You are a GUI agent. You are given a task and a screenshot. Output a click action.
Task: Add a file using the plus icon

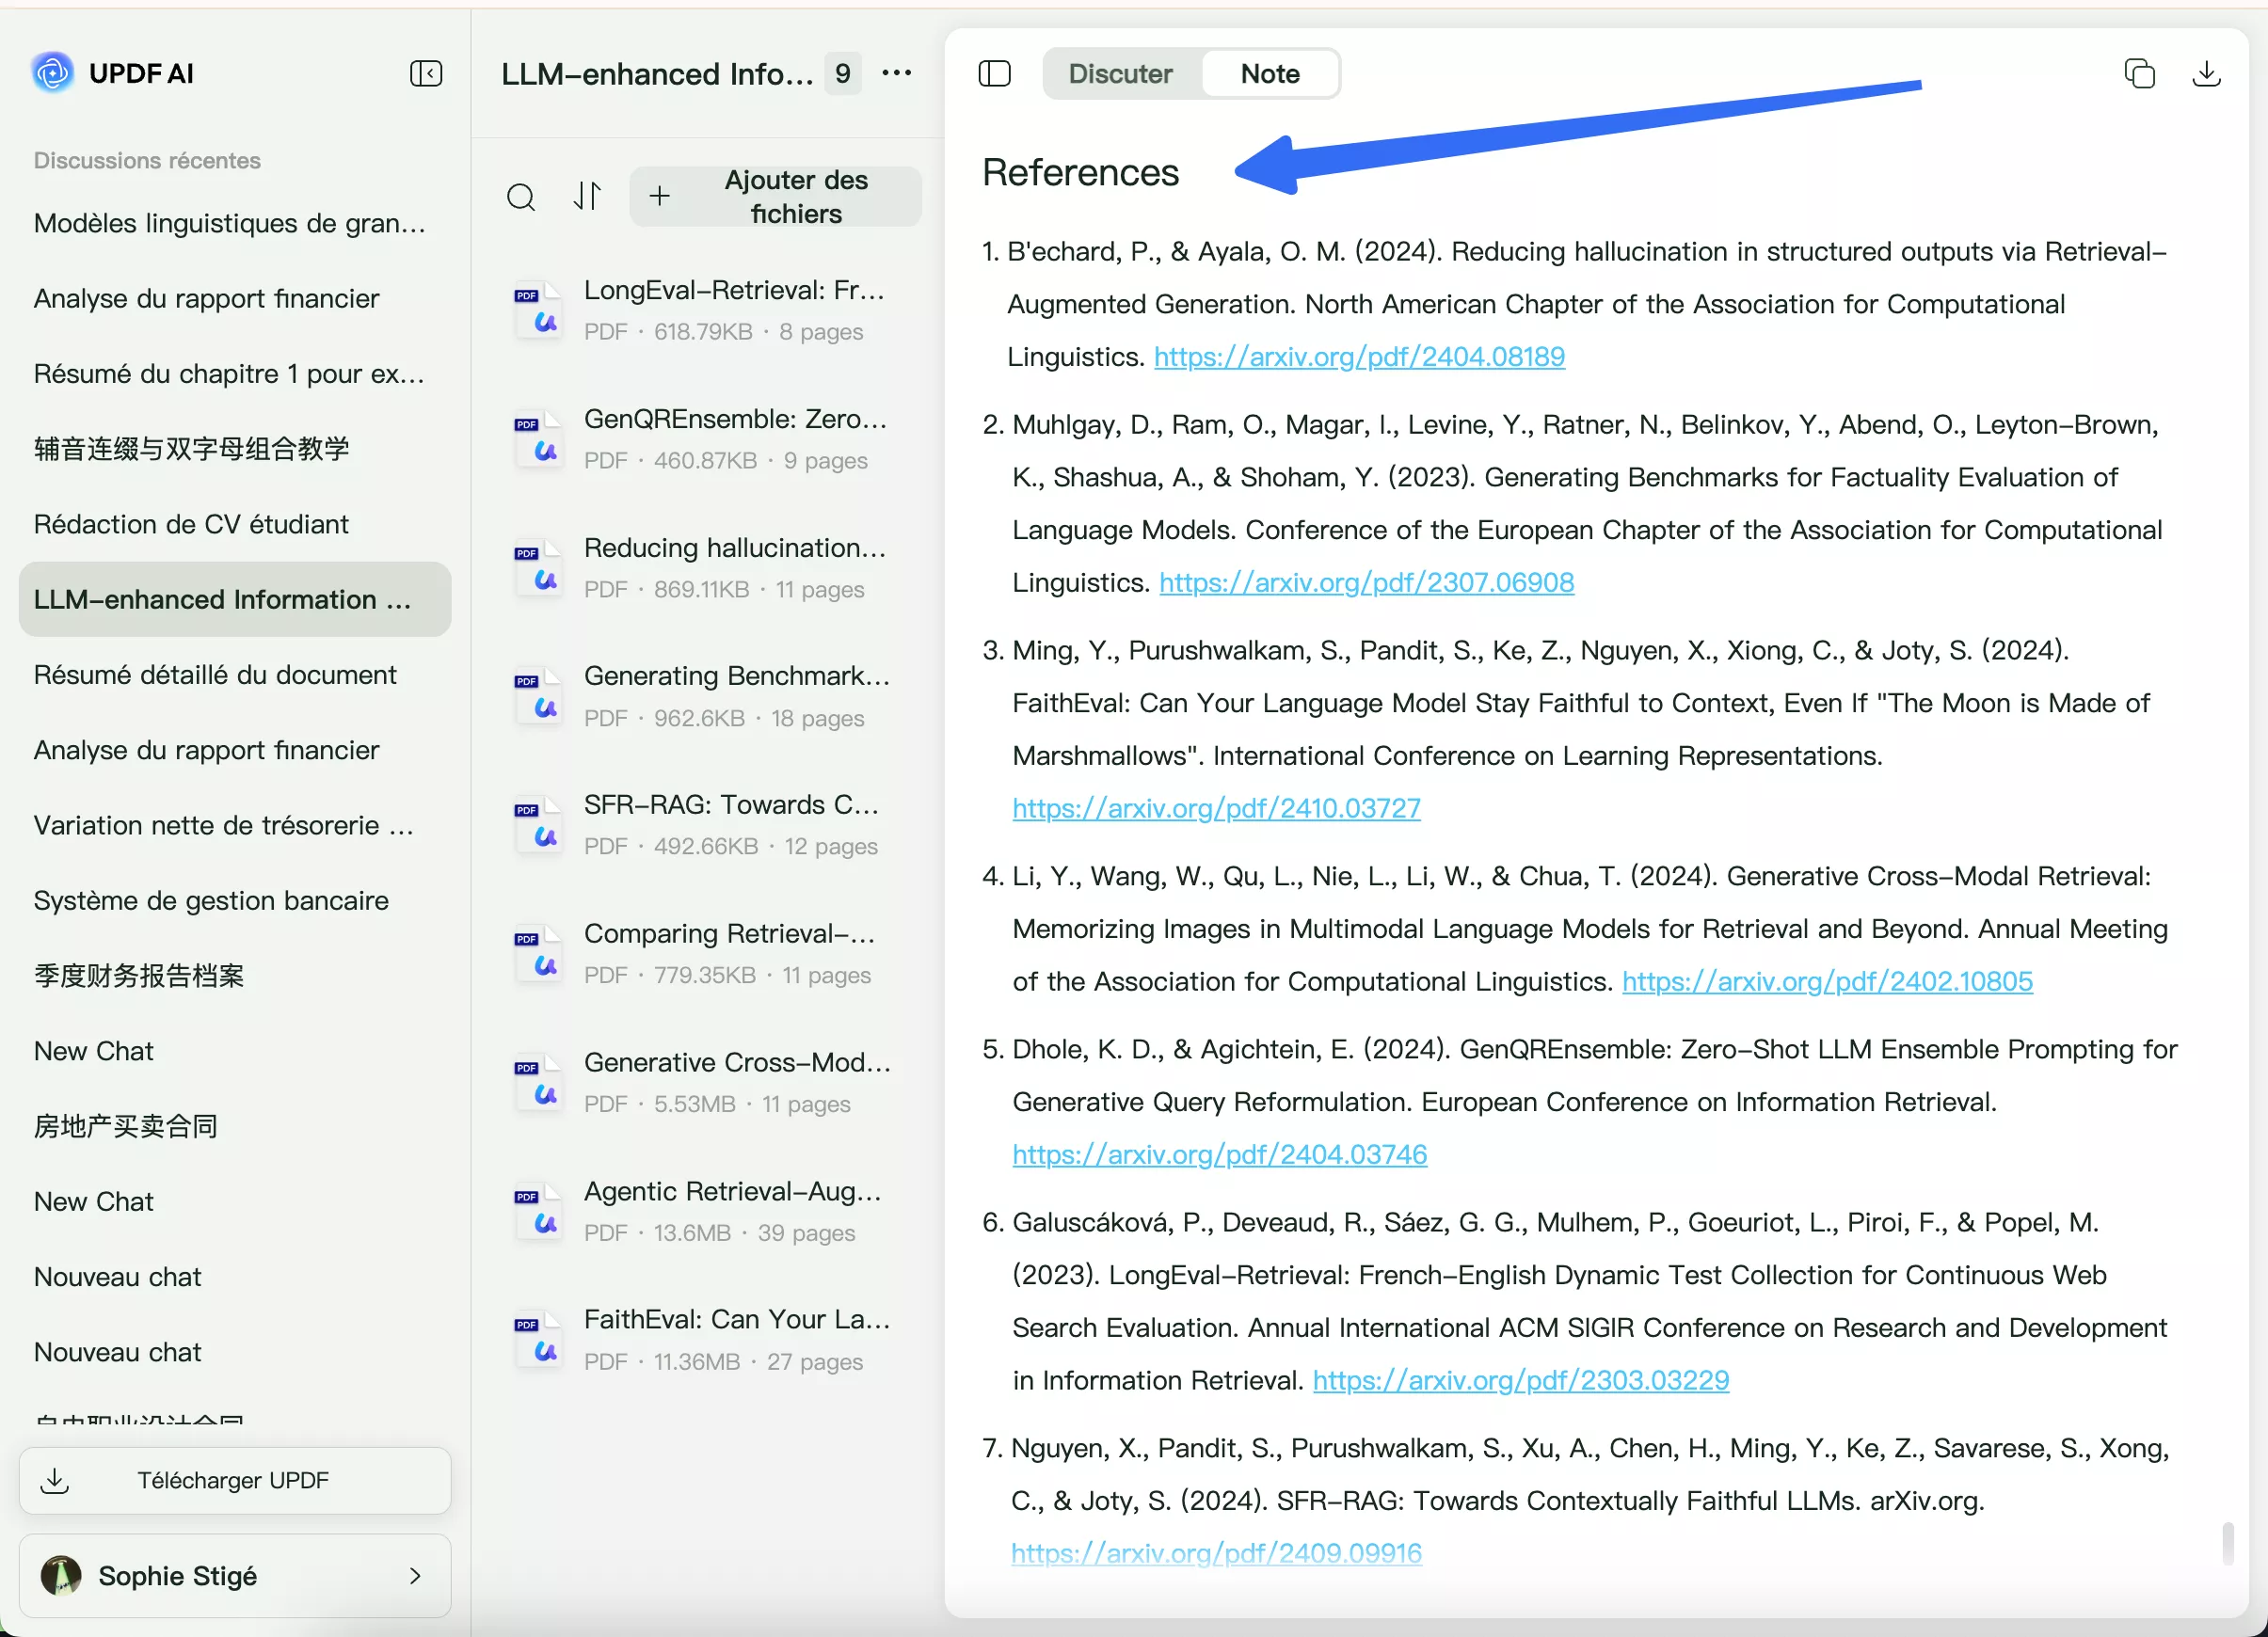[660, 196]
